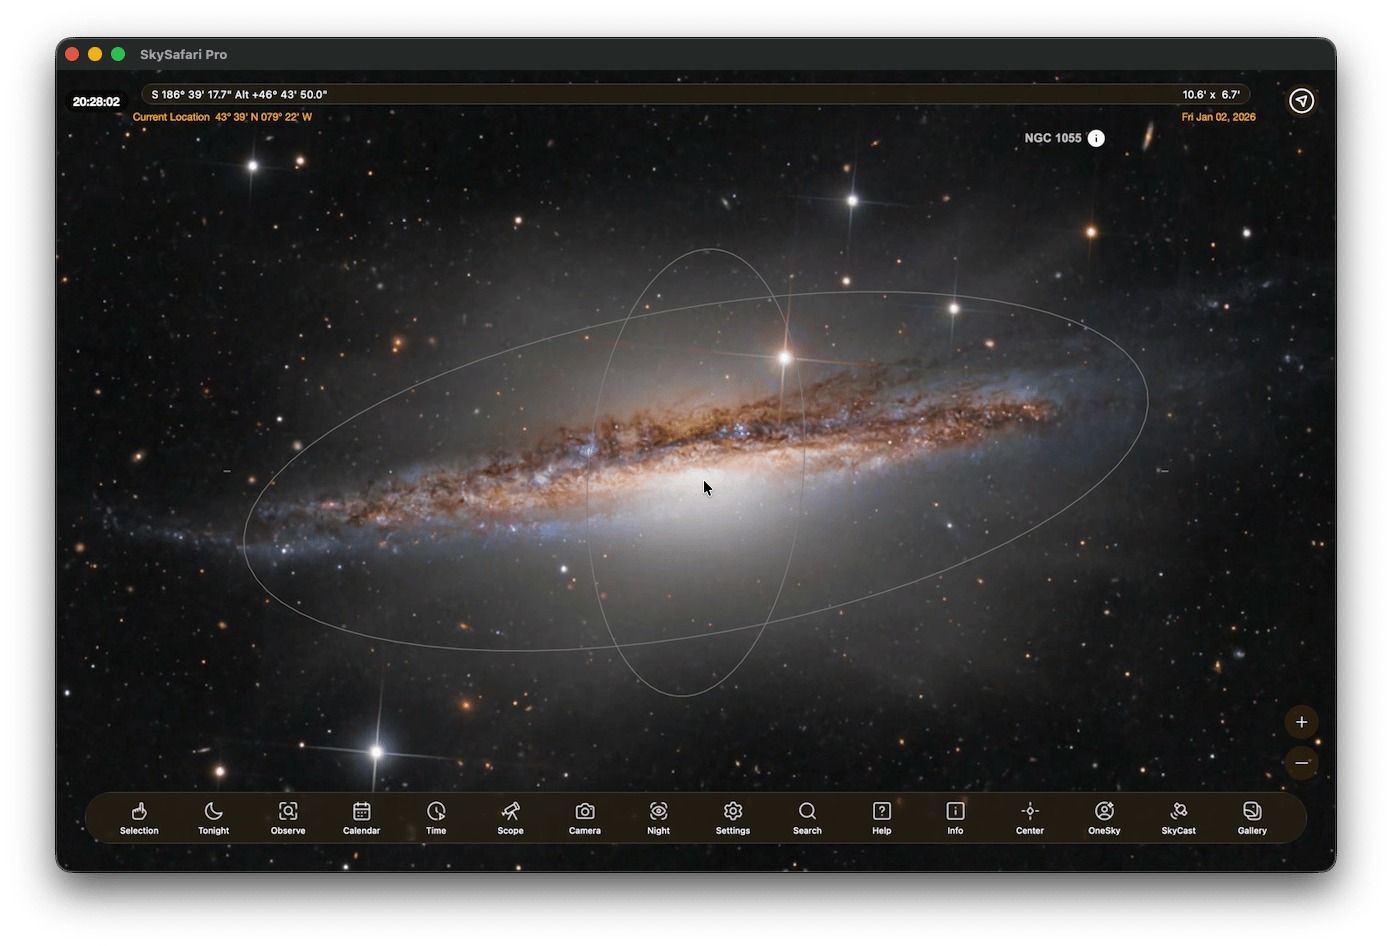
Task: Open the Scope controls
Action: 510,817
